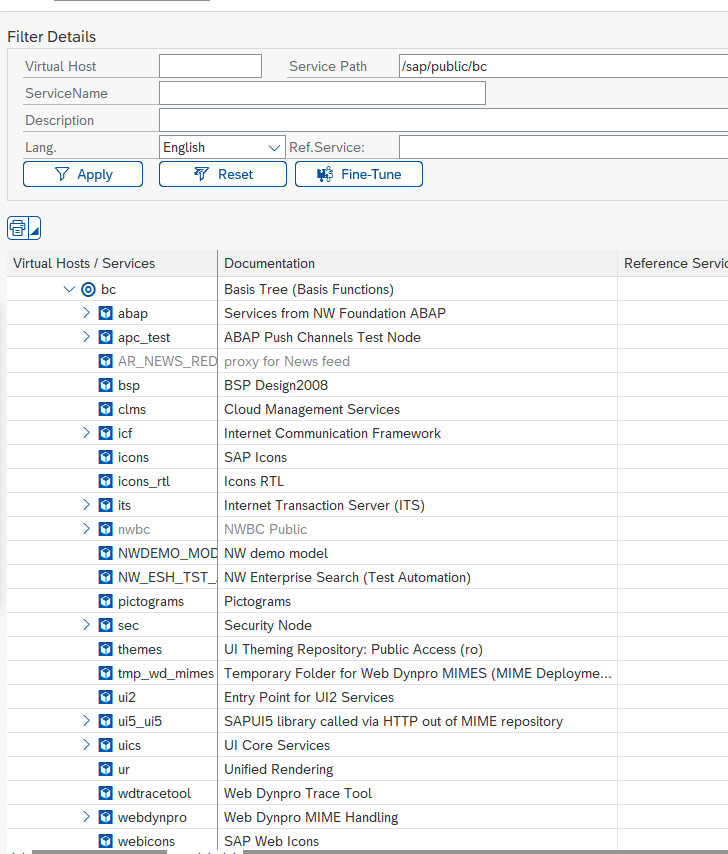Click the tmp_wd_mimes service icon
Image resolution: width=728 pixels, height=854 pixels.
point(106,673)
